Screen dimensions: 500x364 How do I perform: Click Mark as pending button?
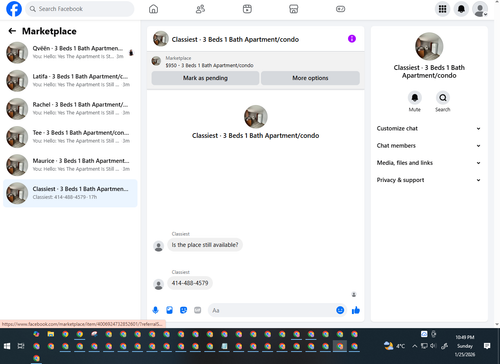coord(205,78)
